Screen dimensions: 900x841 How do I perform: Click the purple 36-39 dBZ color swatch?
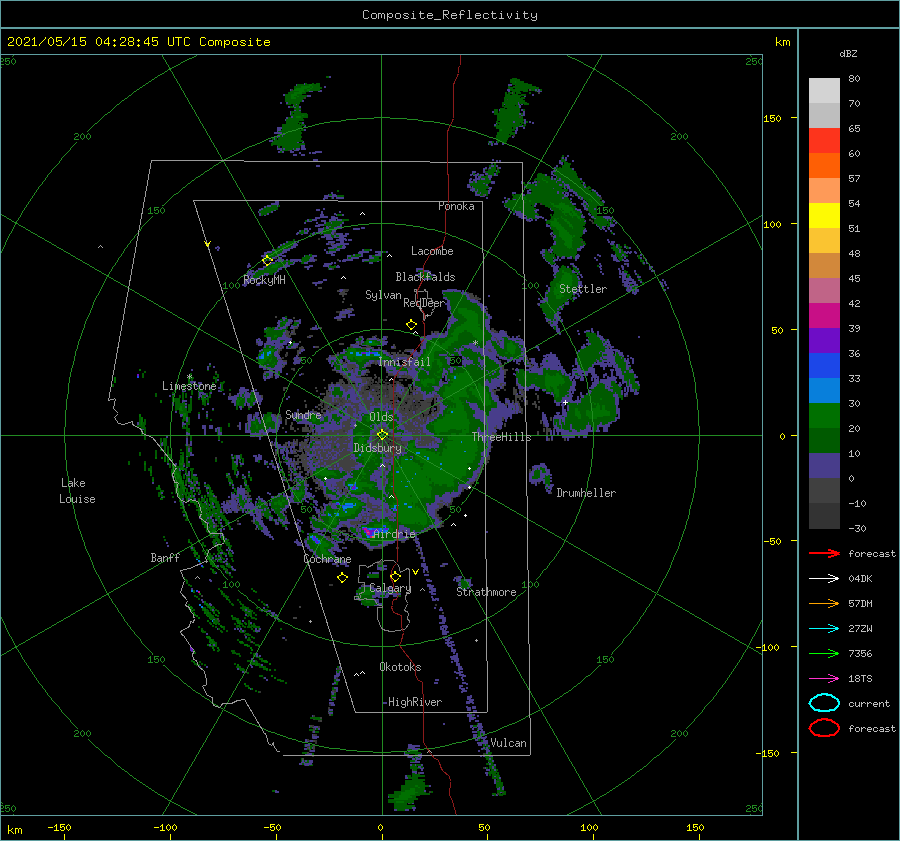tap(824, 341)
